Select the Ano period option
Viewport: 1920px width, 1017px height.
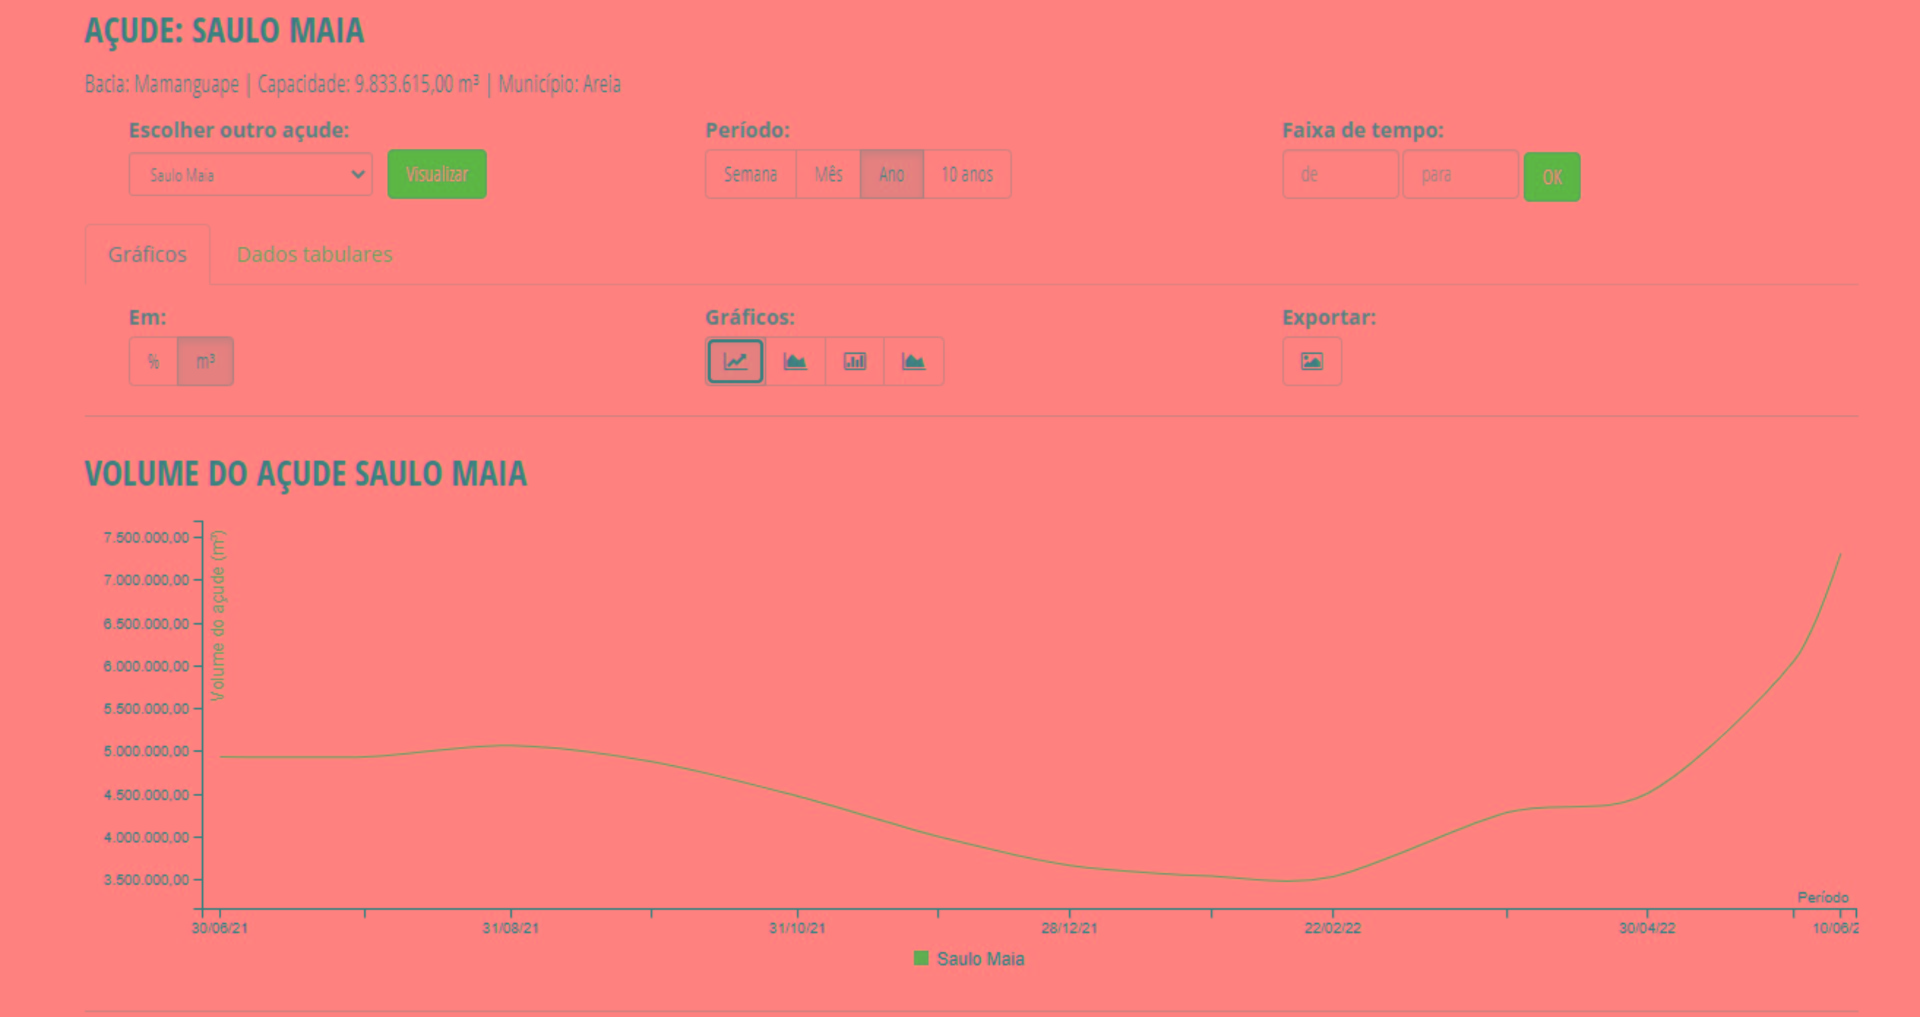pyautogui.click(x=891, y=174)
